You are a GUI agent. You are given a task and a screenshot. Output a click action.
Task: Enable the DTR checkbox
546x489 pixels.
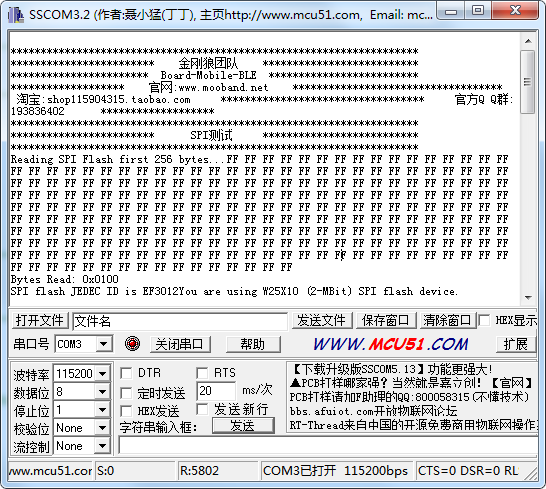click(x=126, y=373)
